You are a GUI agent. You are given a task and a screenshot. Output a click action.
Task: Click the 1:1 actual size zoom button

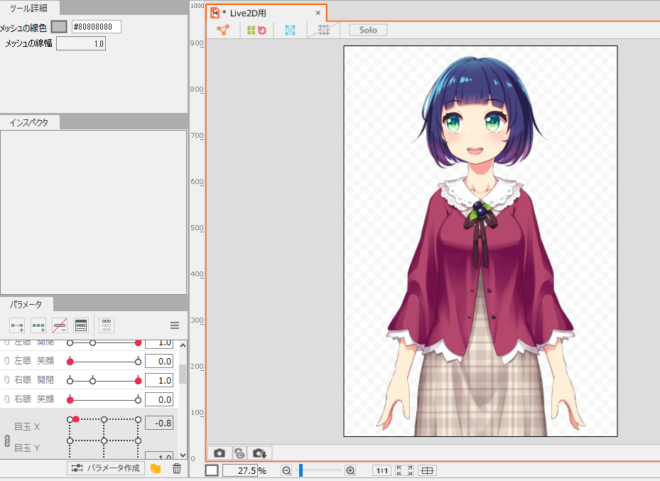382,470
